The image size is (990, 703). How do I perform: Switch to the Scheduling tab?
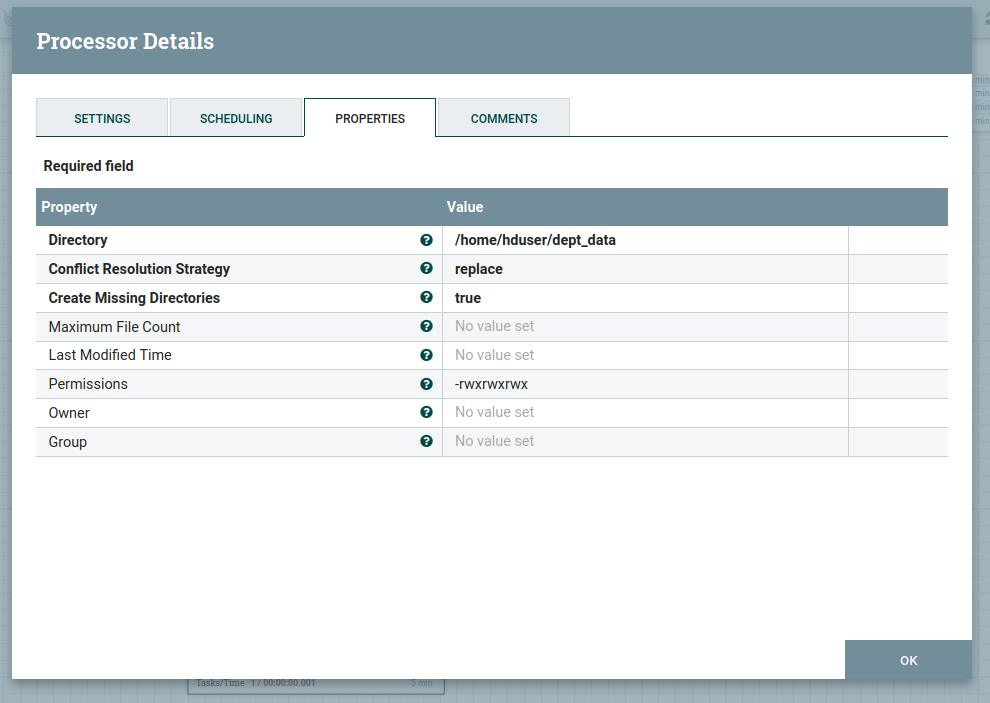click(x=236, y=118)
